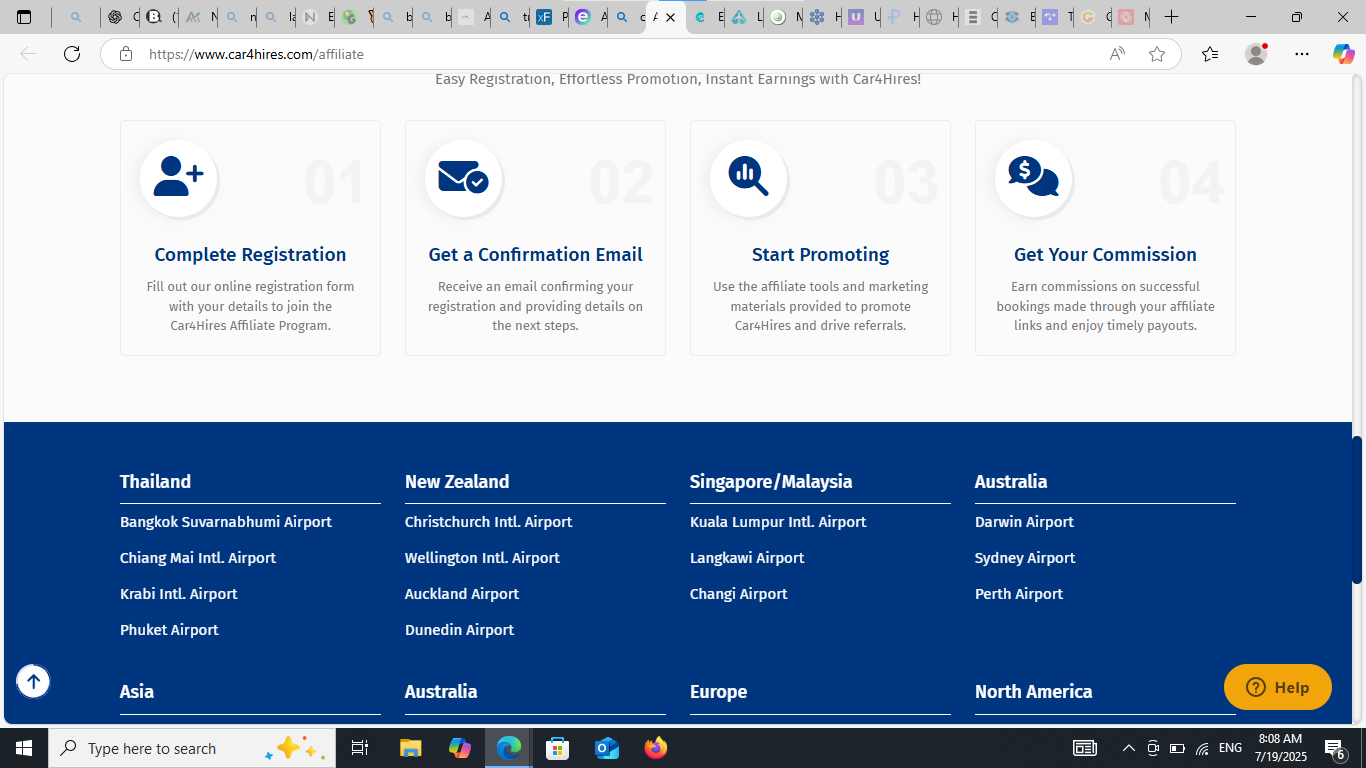Click the New Zealand footer heading
The image size is (1366, 768).
pyautogui.click(x=457, y=482)
